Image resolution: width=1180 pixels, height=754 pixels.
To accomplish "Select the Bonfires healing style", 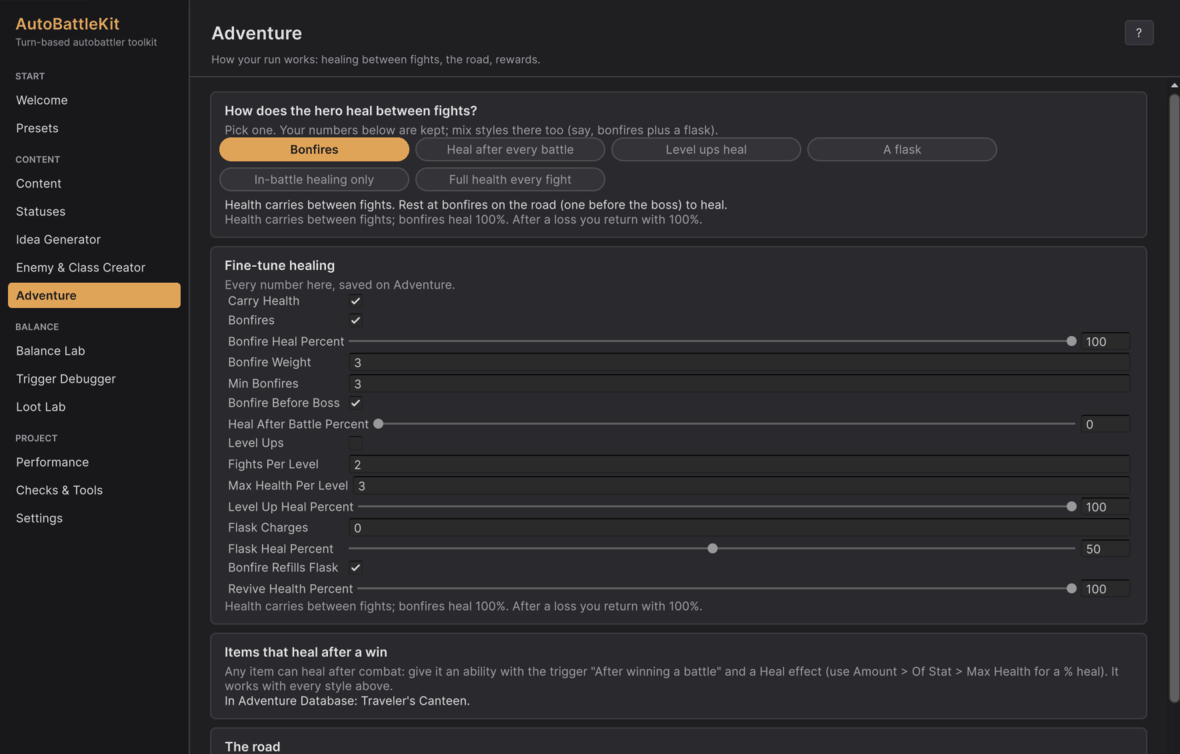I will tap(314, 150).
